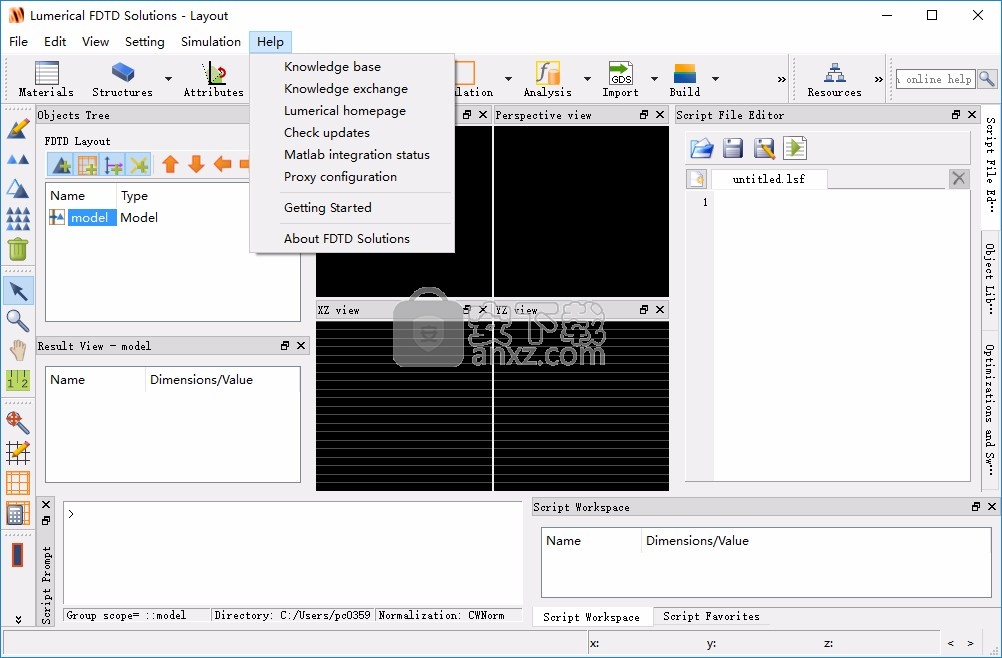The height and width of the screenshot is (658, 1002).
Task: Click the online help search button
Action: [x=987, y=79]
